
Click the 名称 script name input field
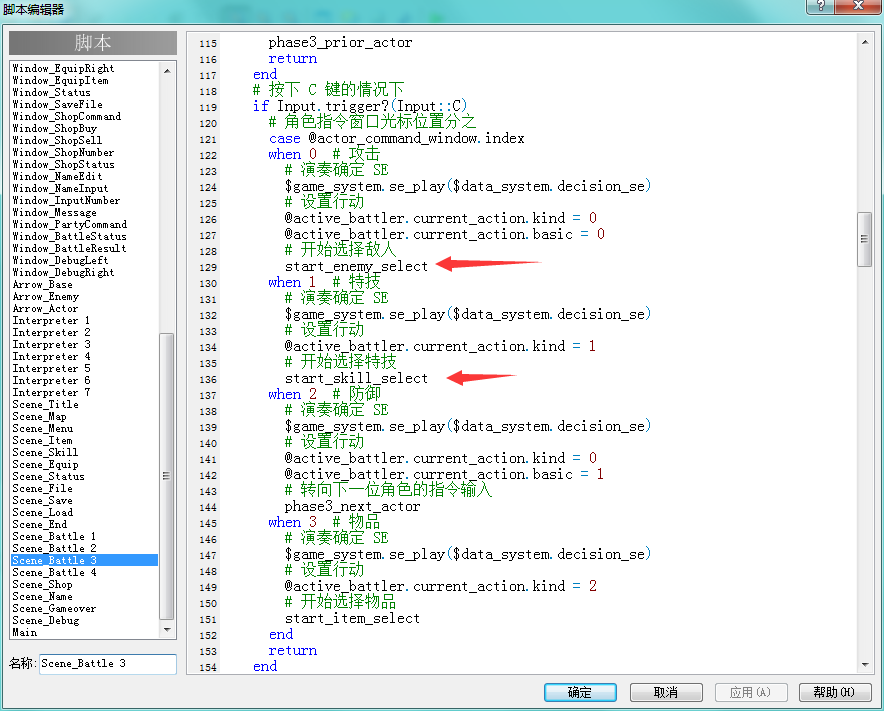click(x=108, y=664)
